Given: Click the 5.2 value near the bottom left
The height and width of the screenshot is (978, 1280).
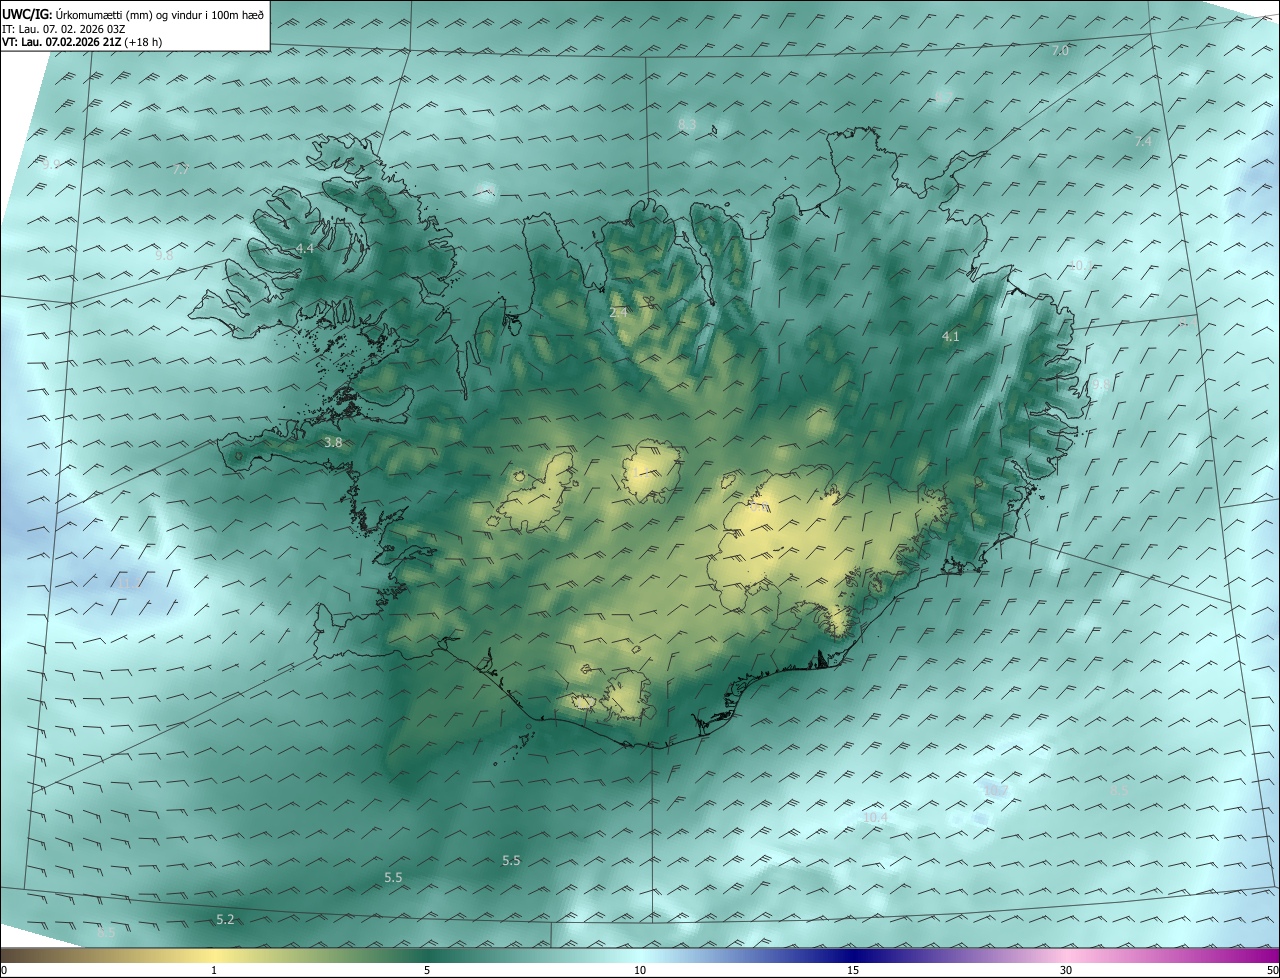Looking at the screenshot, I should 225,920.
